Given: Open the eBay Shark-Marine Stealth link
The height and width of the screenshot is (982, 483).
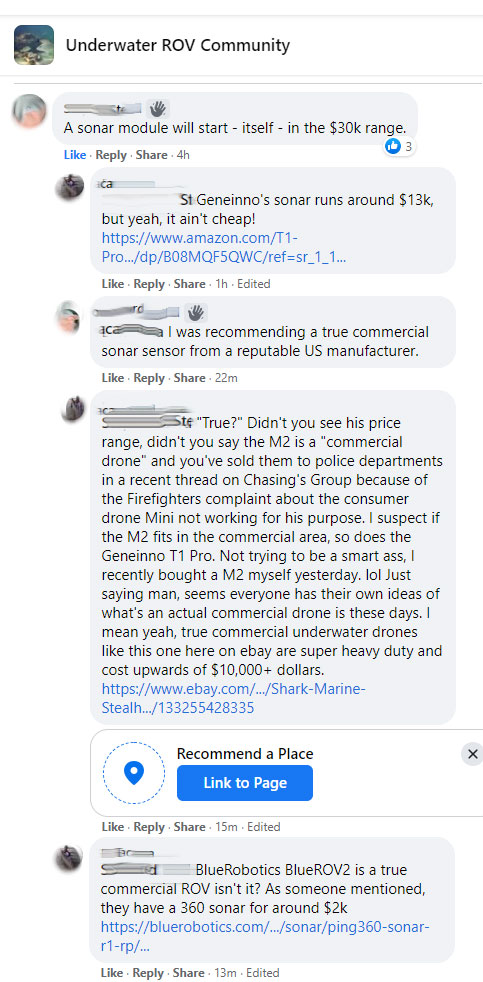Looking at the screenshot, I should click(x=234, y=698).
